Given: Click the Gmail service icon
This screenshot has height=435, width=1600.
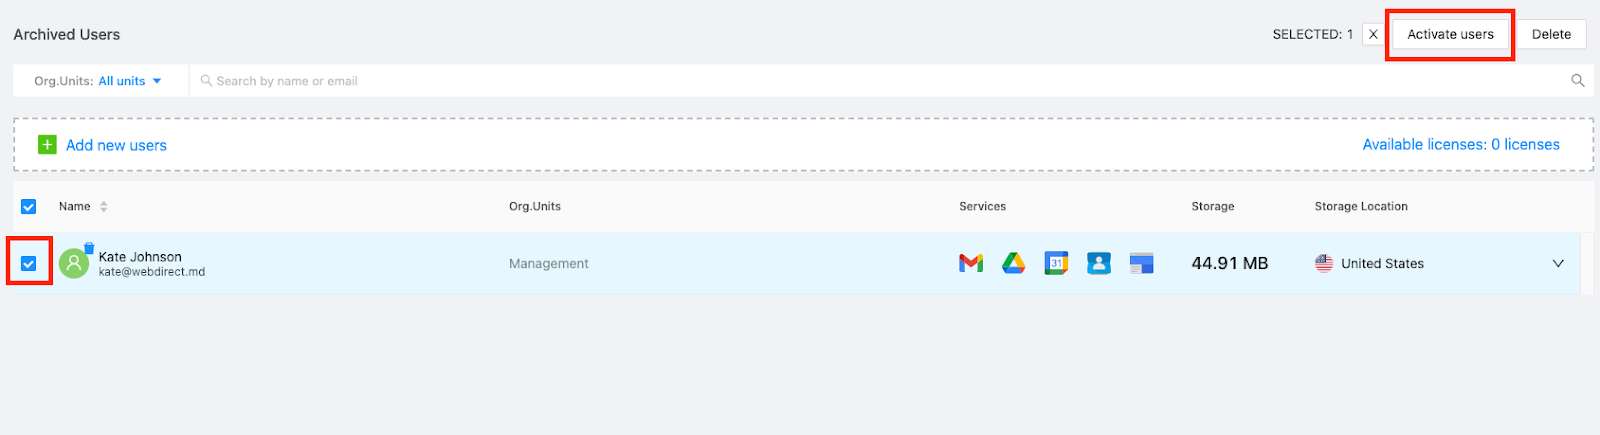Looking at the screenshot, I should 970,263.
